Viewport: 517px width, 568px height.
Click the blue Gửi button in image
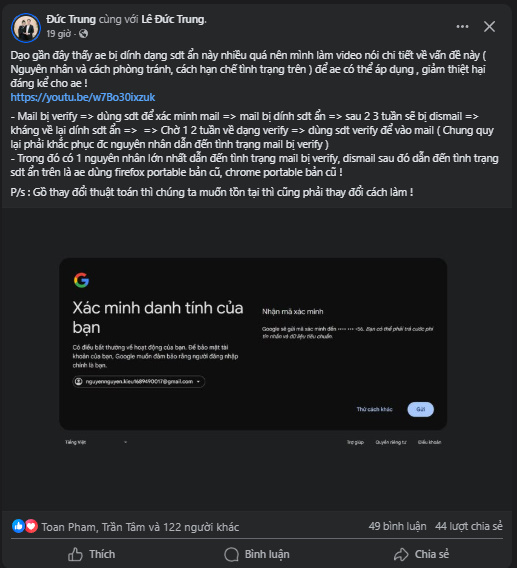421,409
